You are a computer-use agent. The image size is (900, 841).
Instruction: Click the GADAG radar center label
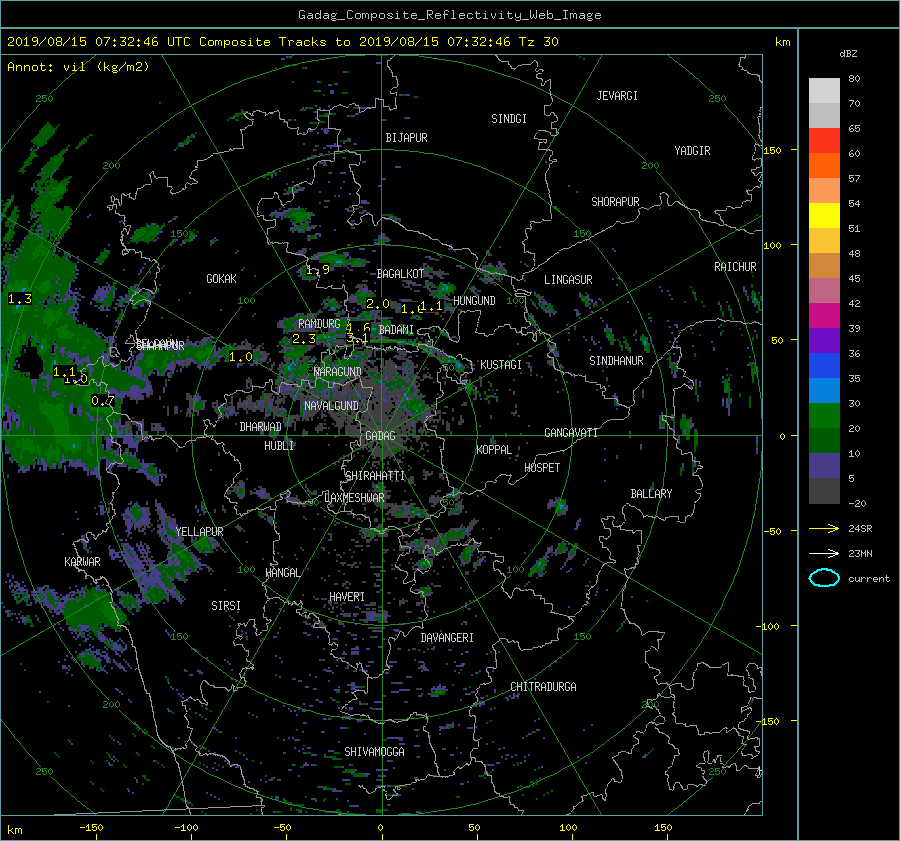[380, 436]
